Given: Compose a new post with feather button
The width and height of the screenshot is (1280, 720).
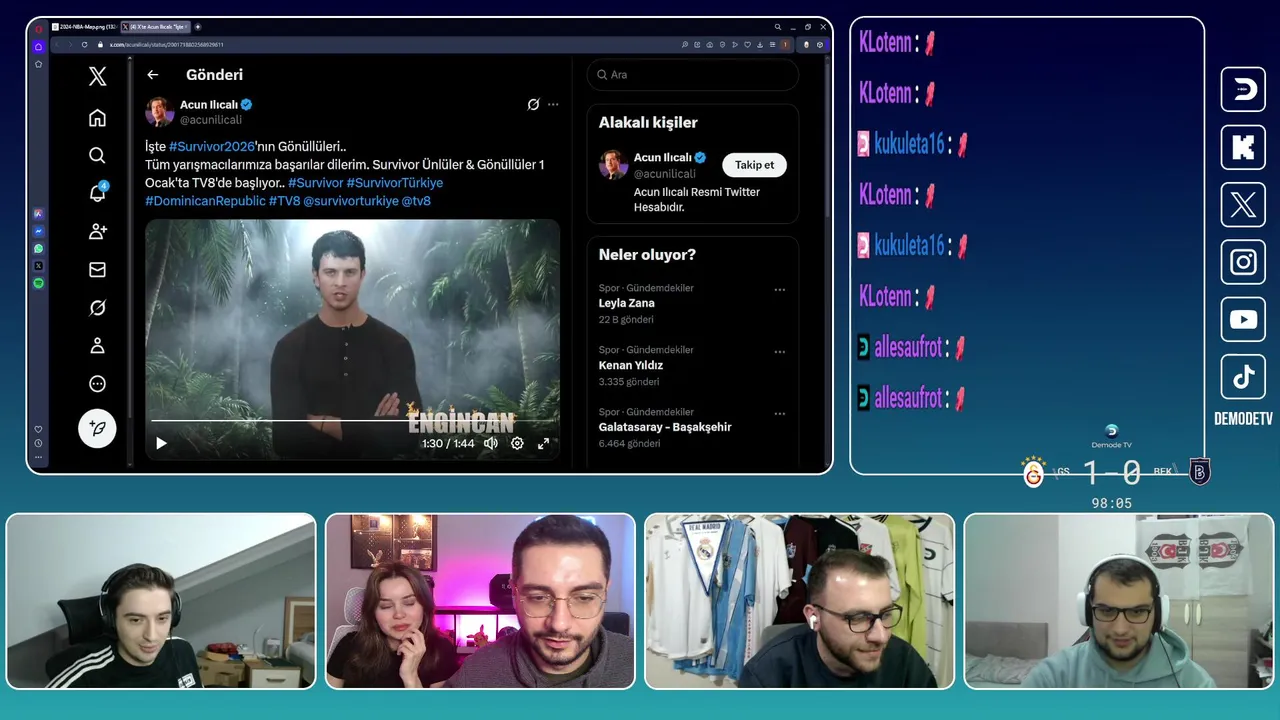Looking at the screenshot, I should [x=97, y=428].
